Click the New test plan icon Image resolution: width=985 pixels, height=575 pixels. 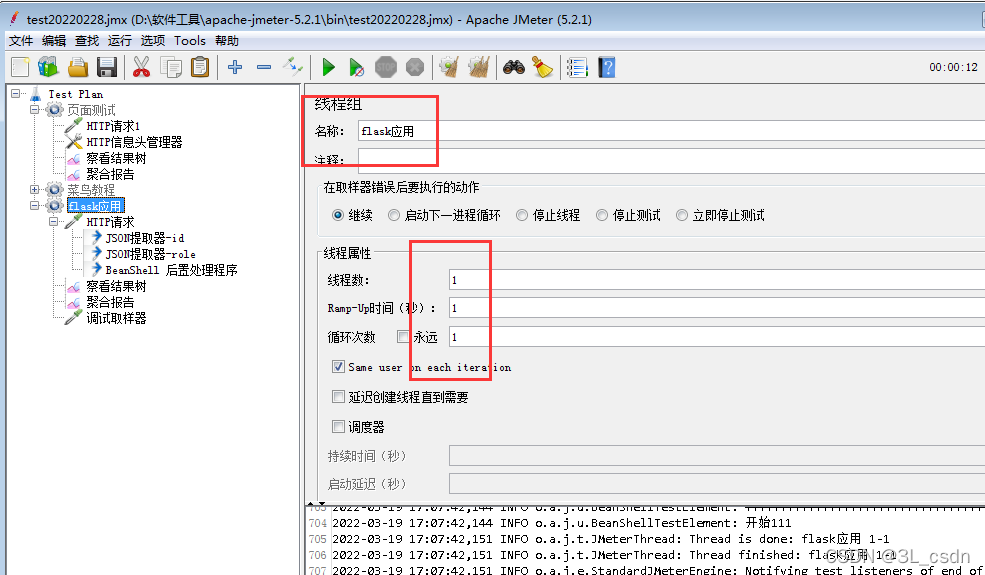[20, 67]
